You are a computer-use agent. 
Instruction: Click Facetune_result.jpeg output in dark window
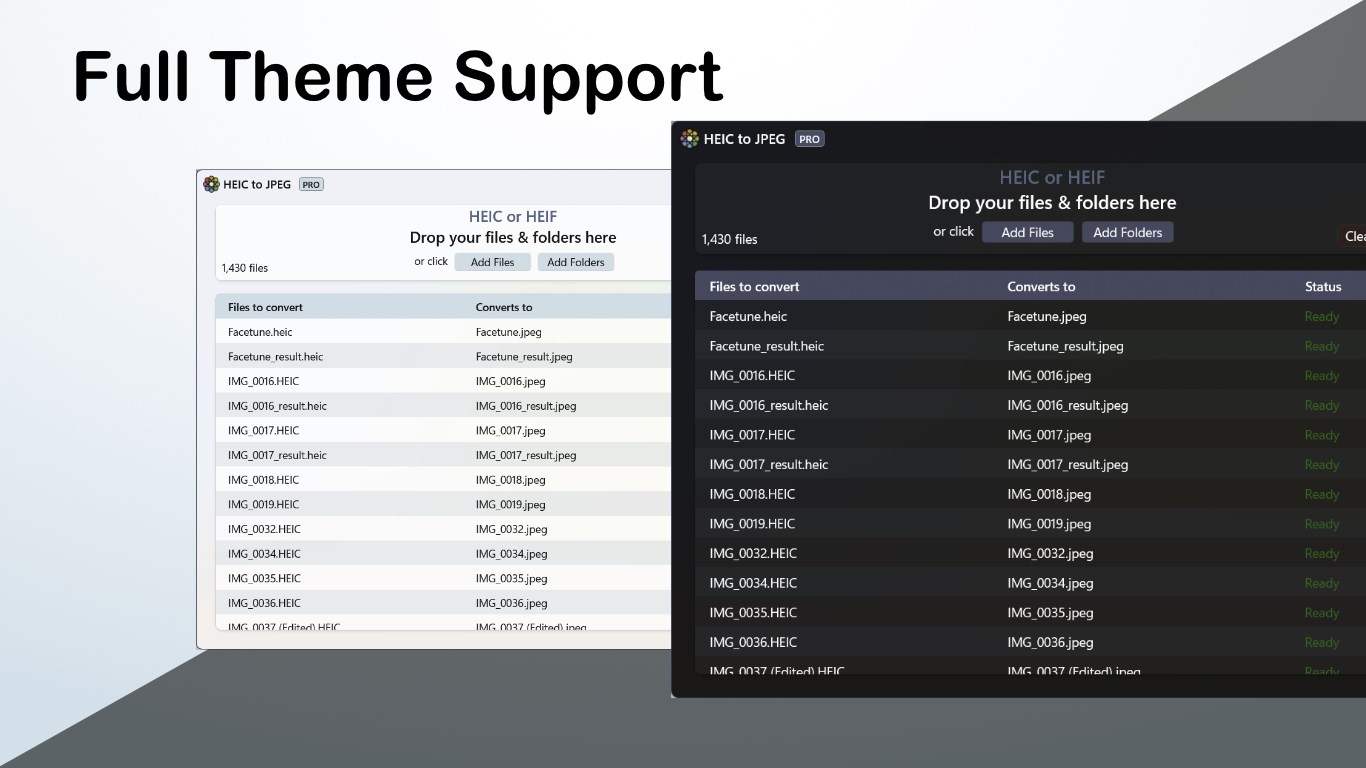1065,346
